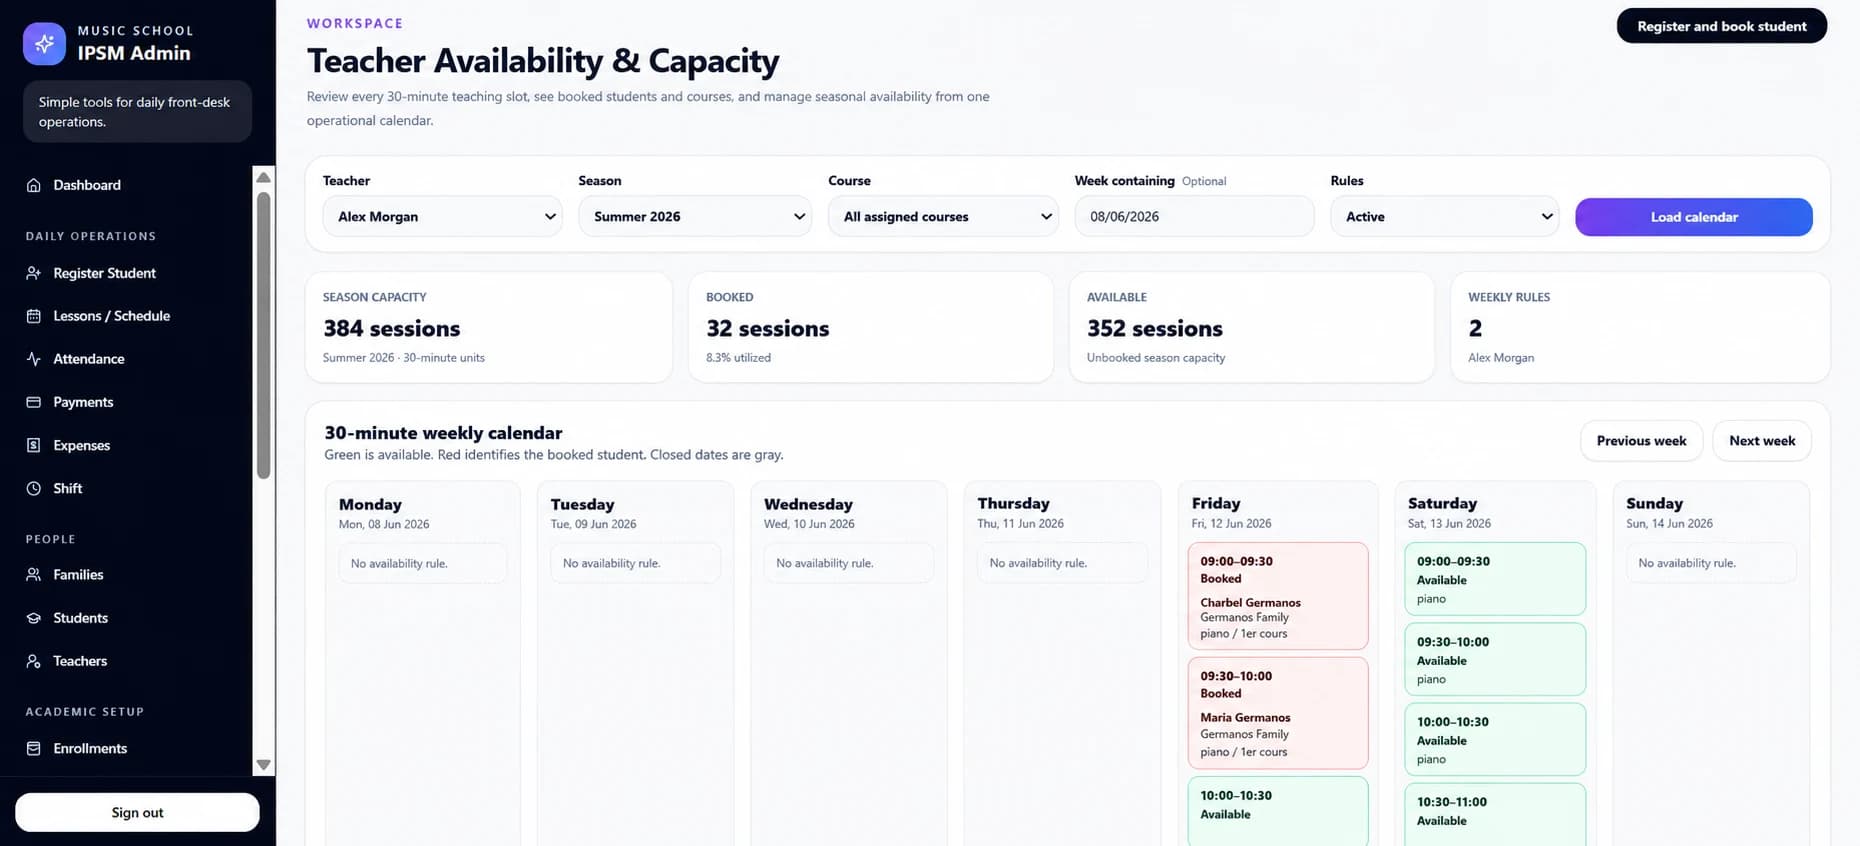Select Friday 09:30–10:00 booked Maria Germanos slot
This screenshot has height=846, width=1860.
coord(1278,713)
